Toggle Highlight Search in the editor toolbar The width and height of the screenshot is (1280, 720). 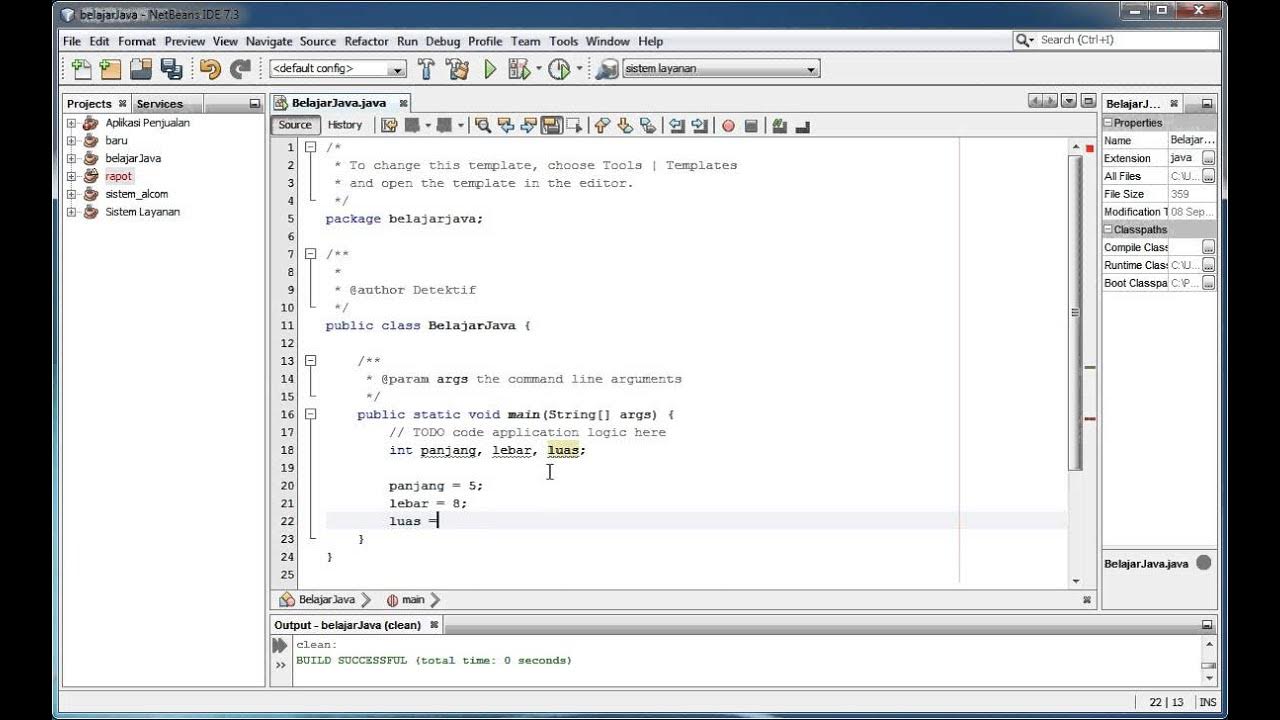tap(551, 125)
